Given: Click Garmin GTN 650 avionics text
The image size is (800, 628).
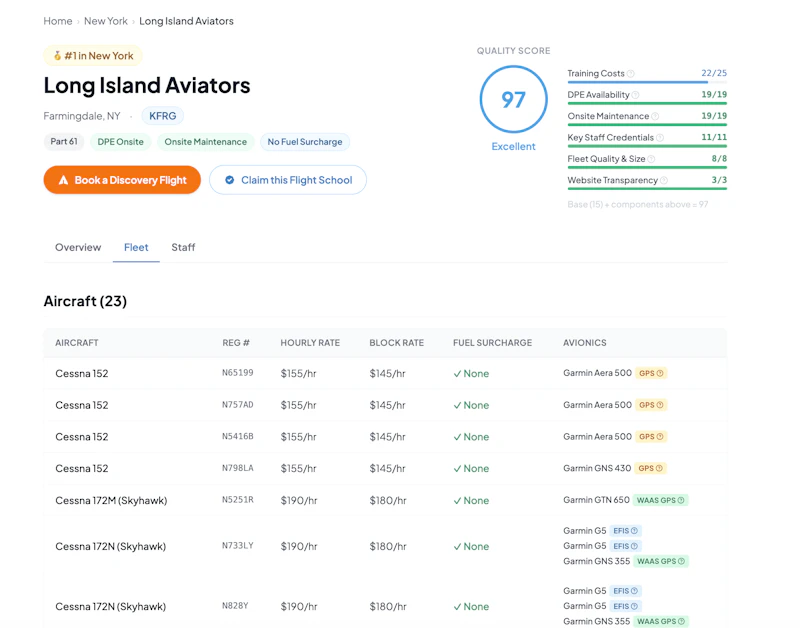Looking at the screenshot, I should click(x=596, y=500).
